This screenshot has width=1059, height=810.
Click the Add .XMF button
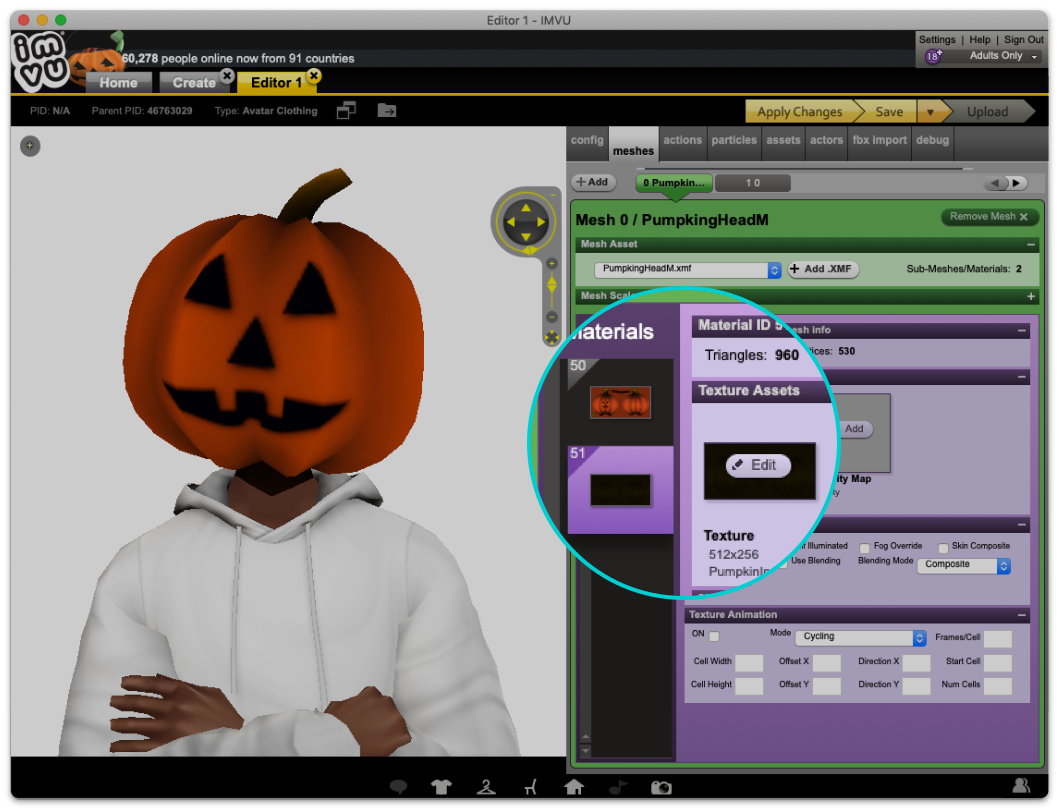823,269
